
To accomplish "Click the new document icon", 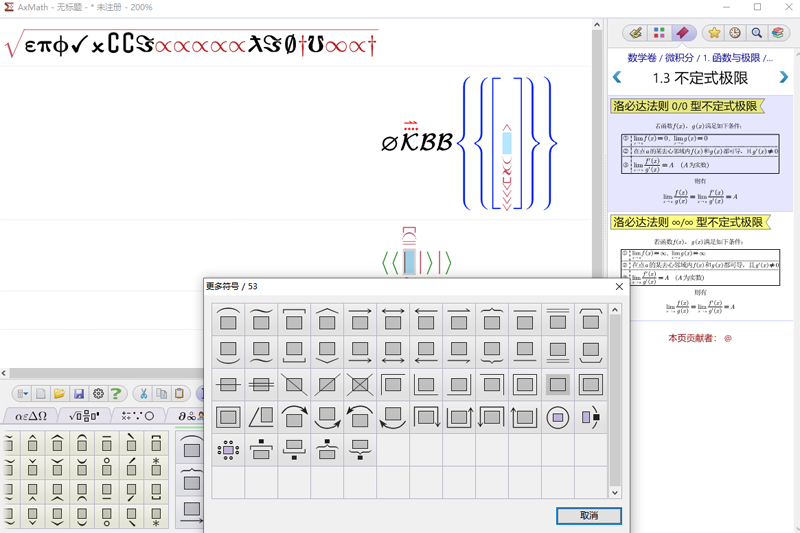I will click(41, 394).
